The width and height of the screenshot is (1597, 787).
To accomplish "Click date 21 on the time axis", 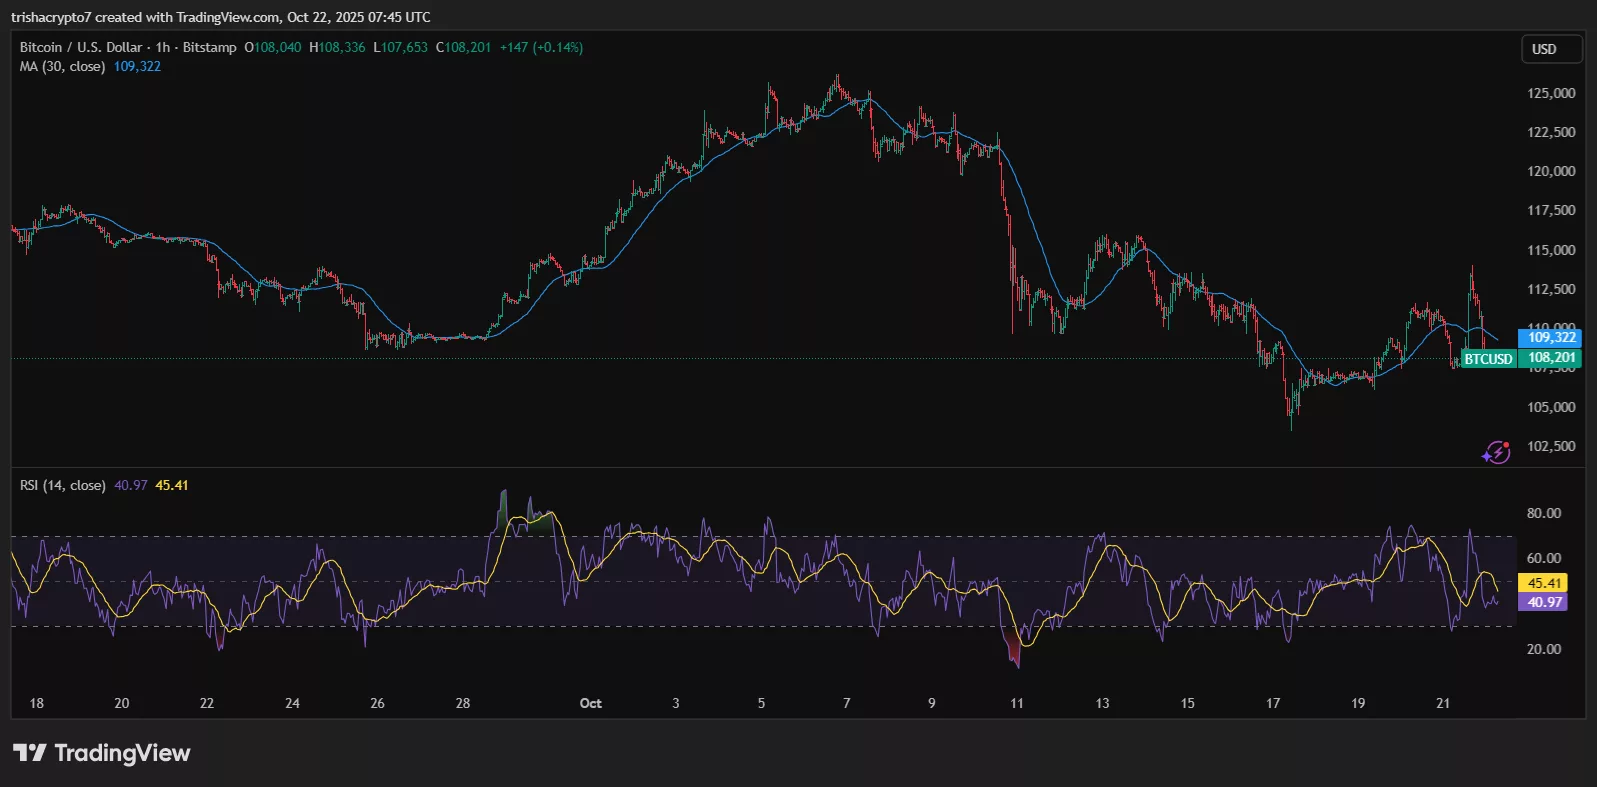I will pyautogui.click(x=1442, y=703).
